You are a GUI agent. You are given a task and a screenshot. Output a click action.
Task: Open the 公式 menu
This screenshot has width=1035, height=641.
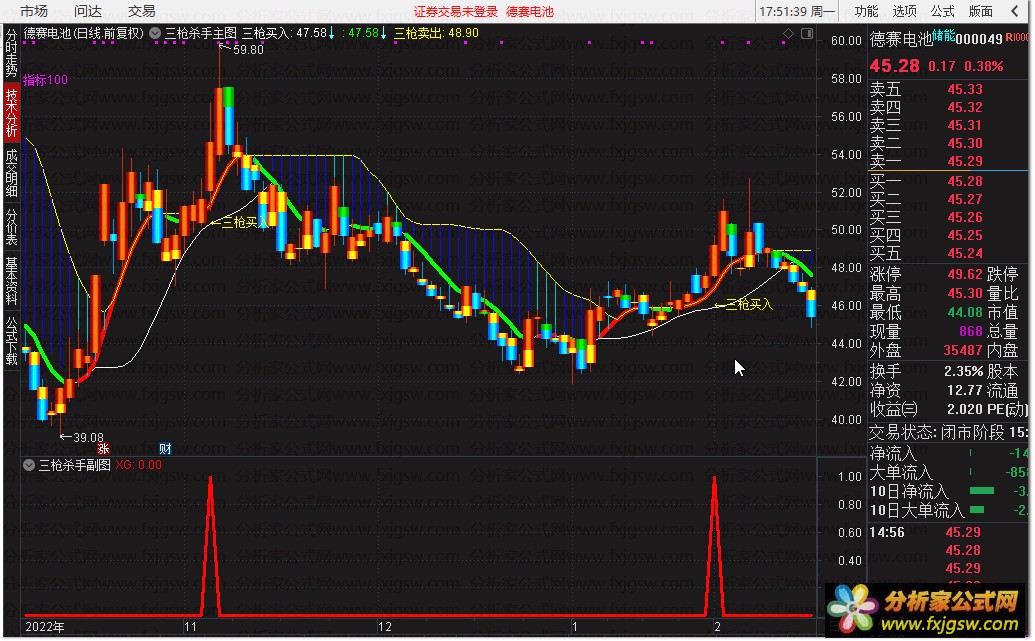click(943, 11)
